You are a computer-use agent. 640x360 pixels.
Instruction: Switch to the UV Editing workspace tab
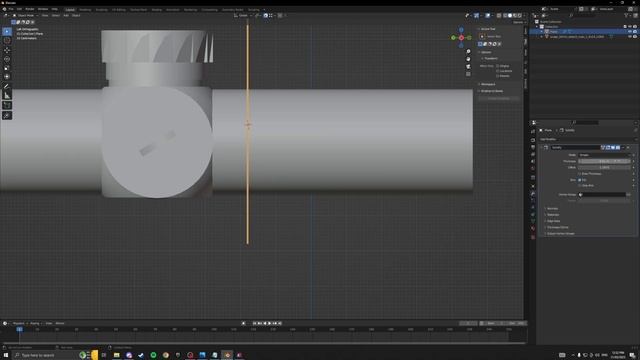pyautogui.click(x=119, y=9)
